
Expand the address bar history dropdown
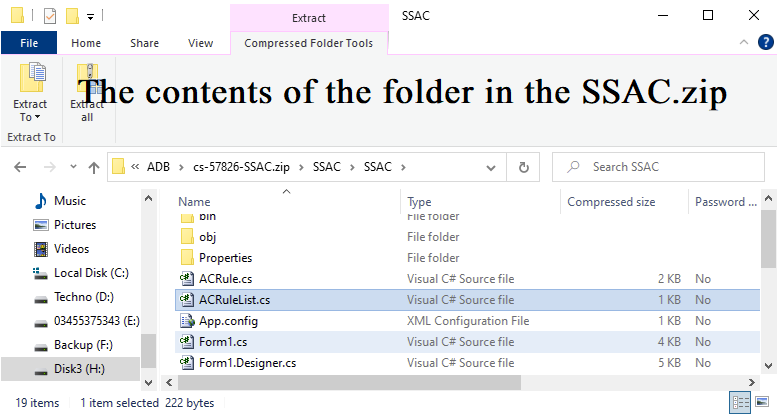[491, 168]
